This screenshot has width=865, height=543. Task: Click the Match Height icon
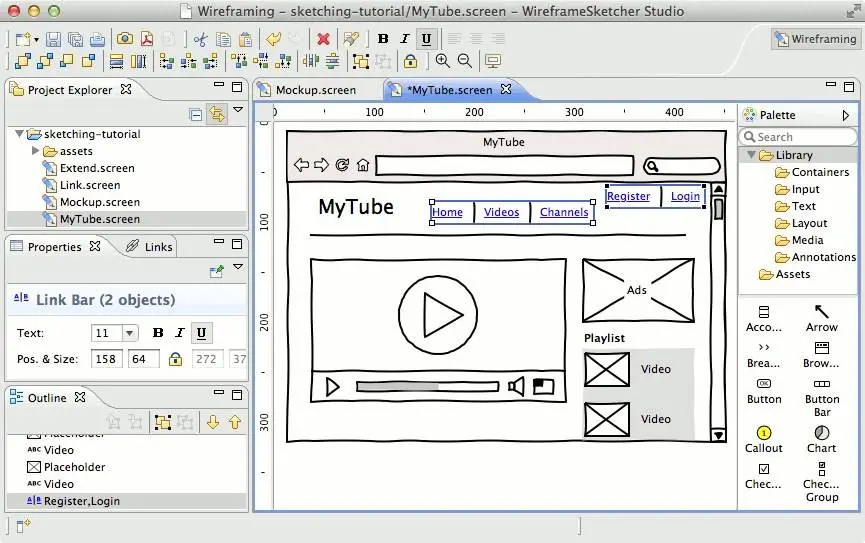(138, 61)
